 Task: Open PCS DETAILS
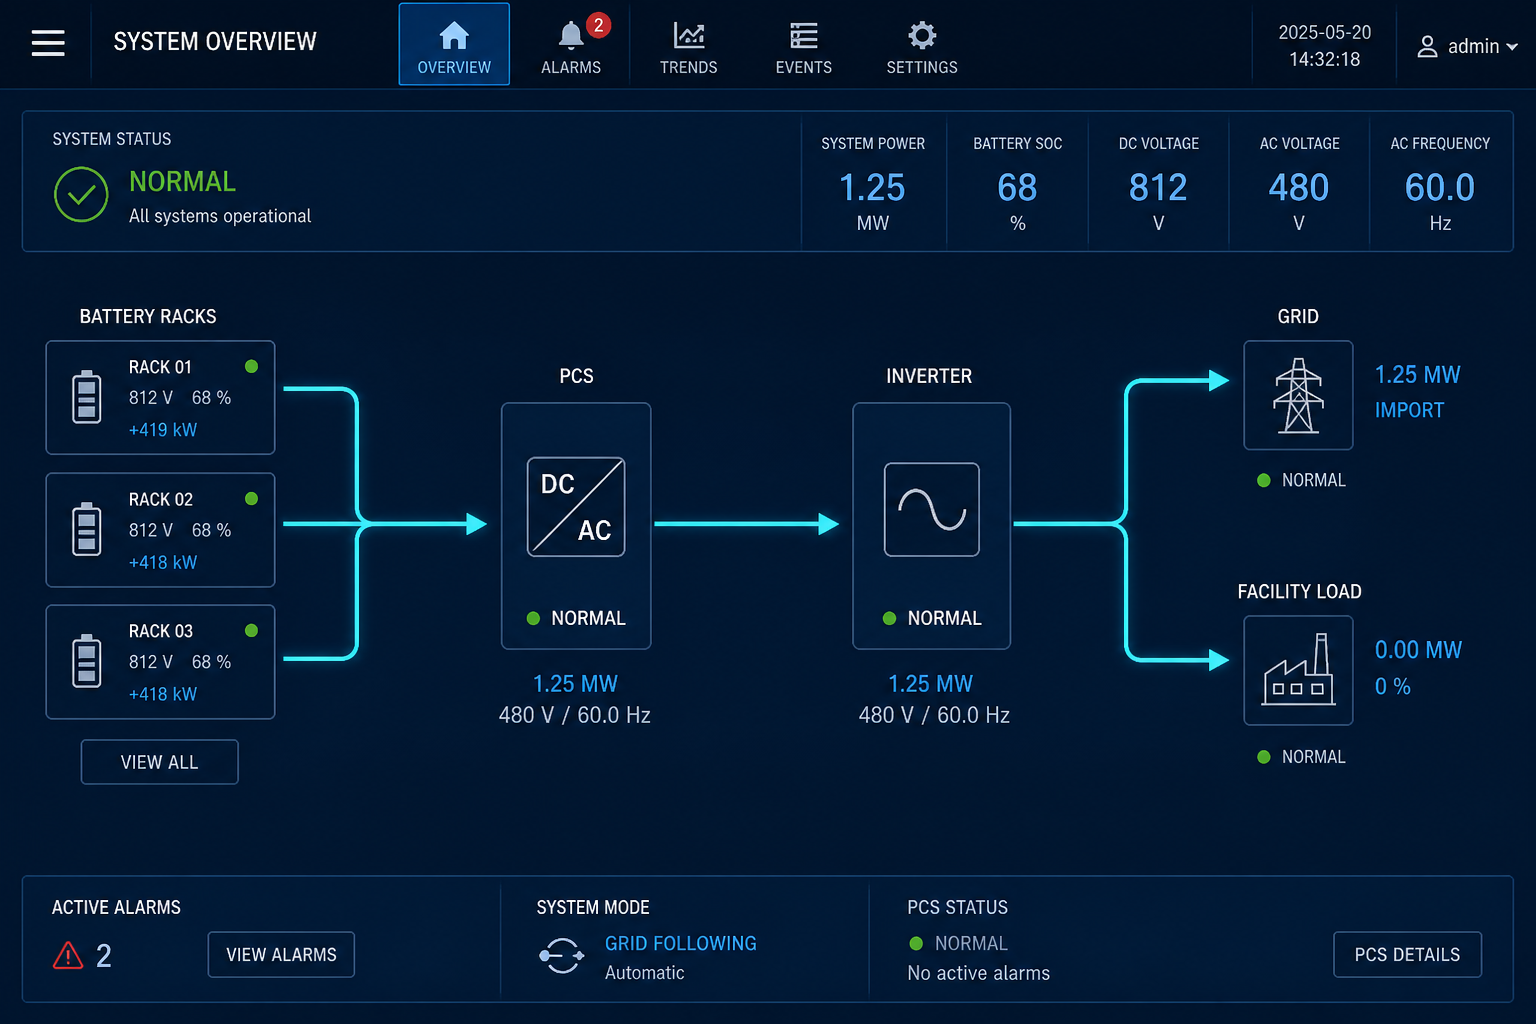1407,955
